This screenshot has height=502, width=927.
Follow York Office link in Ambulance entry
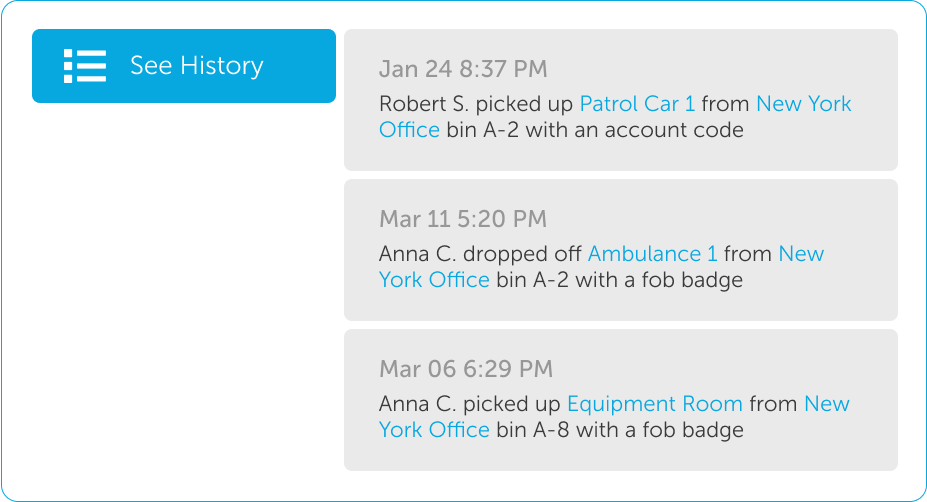434,280
